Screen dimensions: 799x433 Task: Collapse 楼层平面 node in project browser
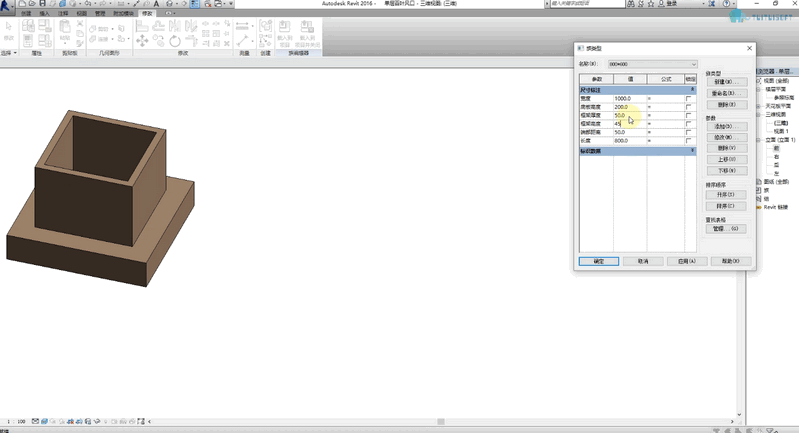(759, 89)
